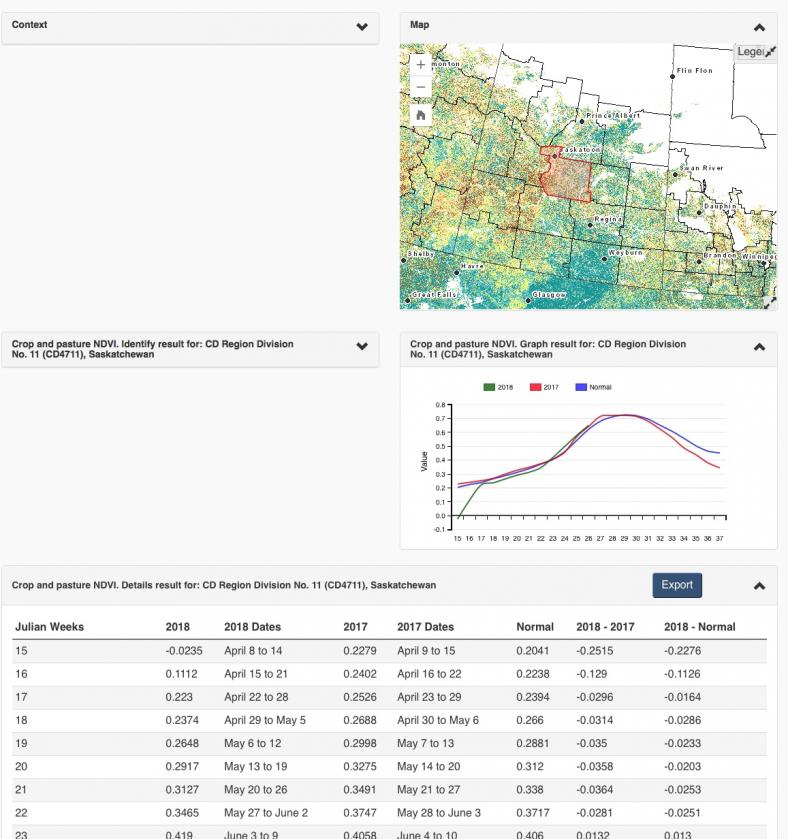Click the Export button
Image resolution: width=788 pixels, height=839 pixels.
point(677,585)
